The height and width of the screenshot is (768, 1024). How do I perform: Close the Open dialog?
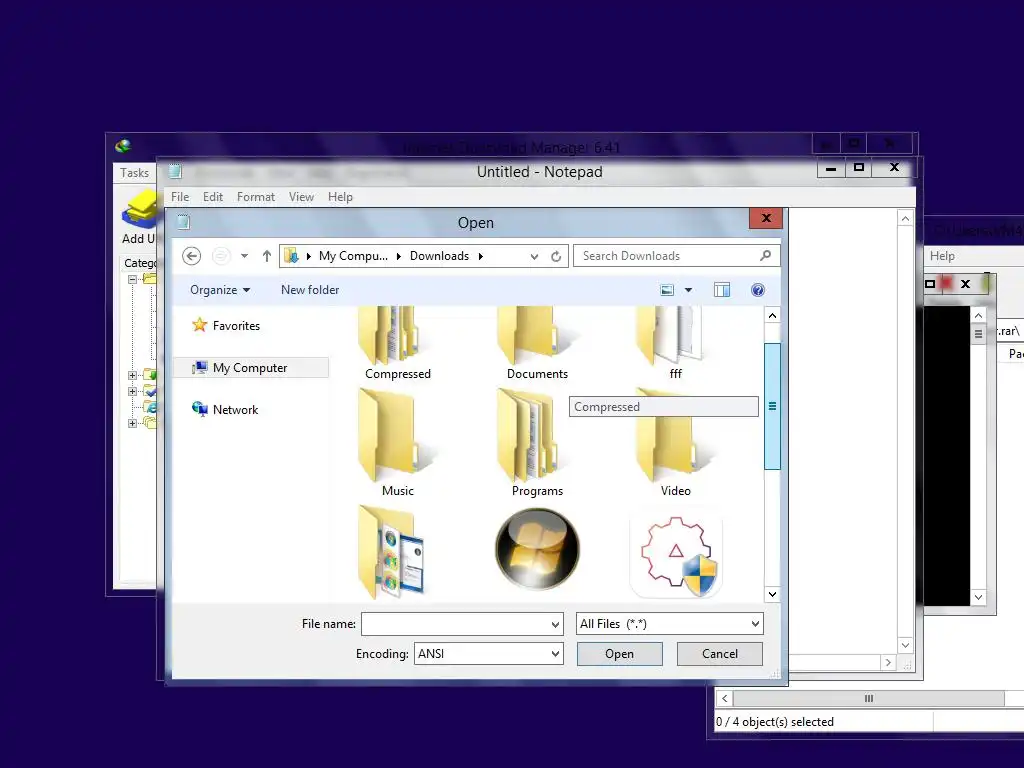click(766, 218)
